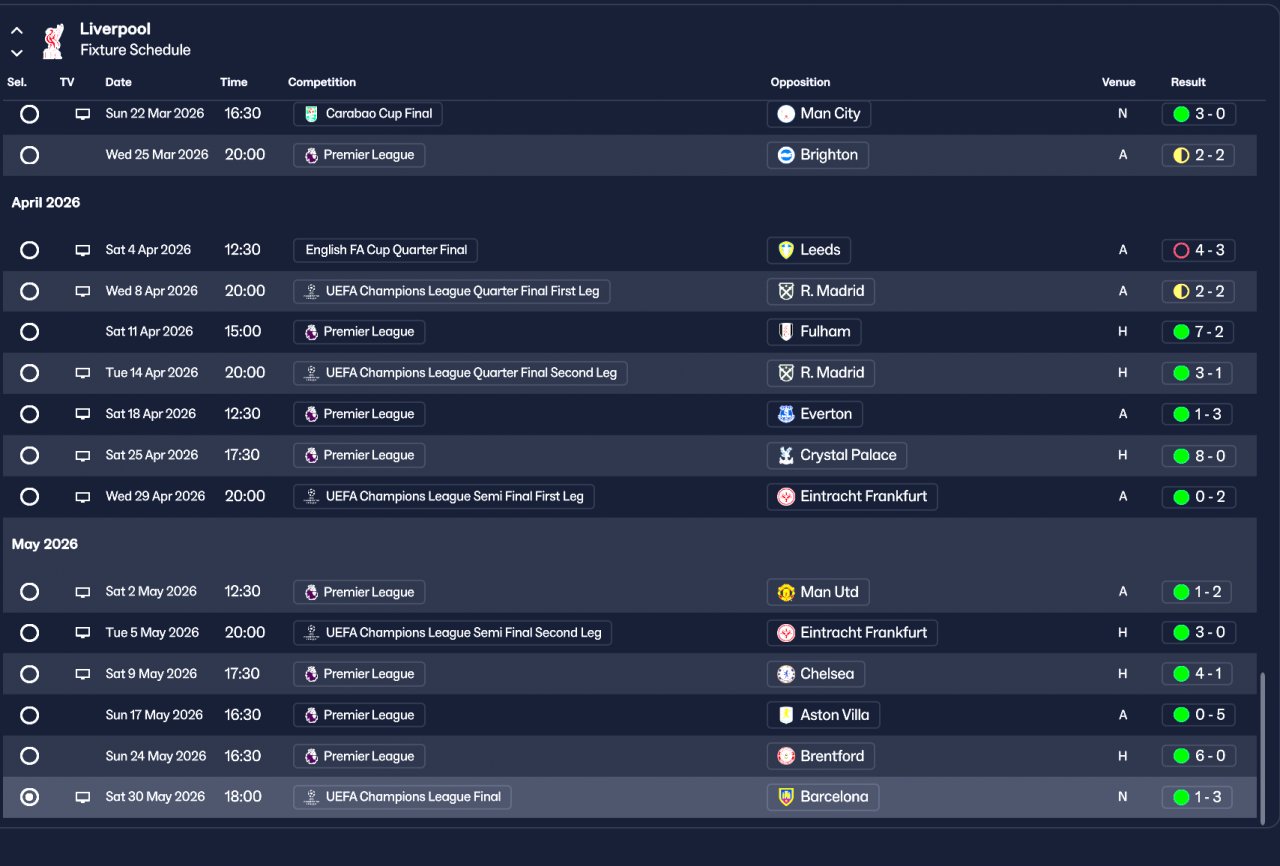Open the Champions League Quarter Final First Leg

(x=452, y=291)
